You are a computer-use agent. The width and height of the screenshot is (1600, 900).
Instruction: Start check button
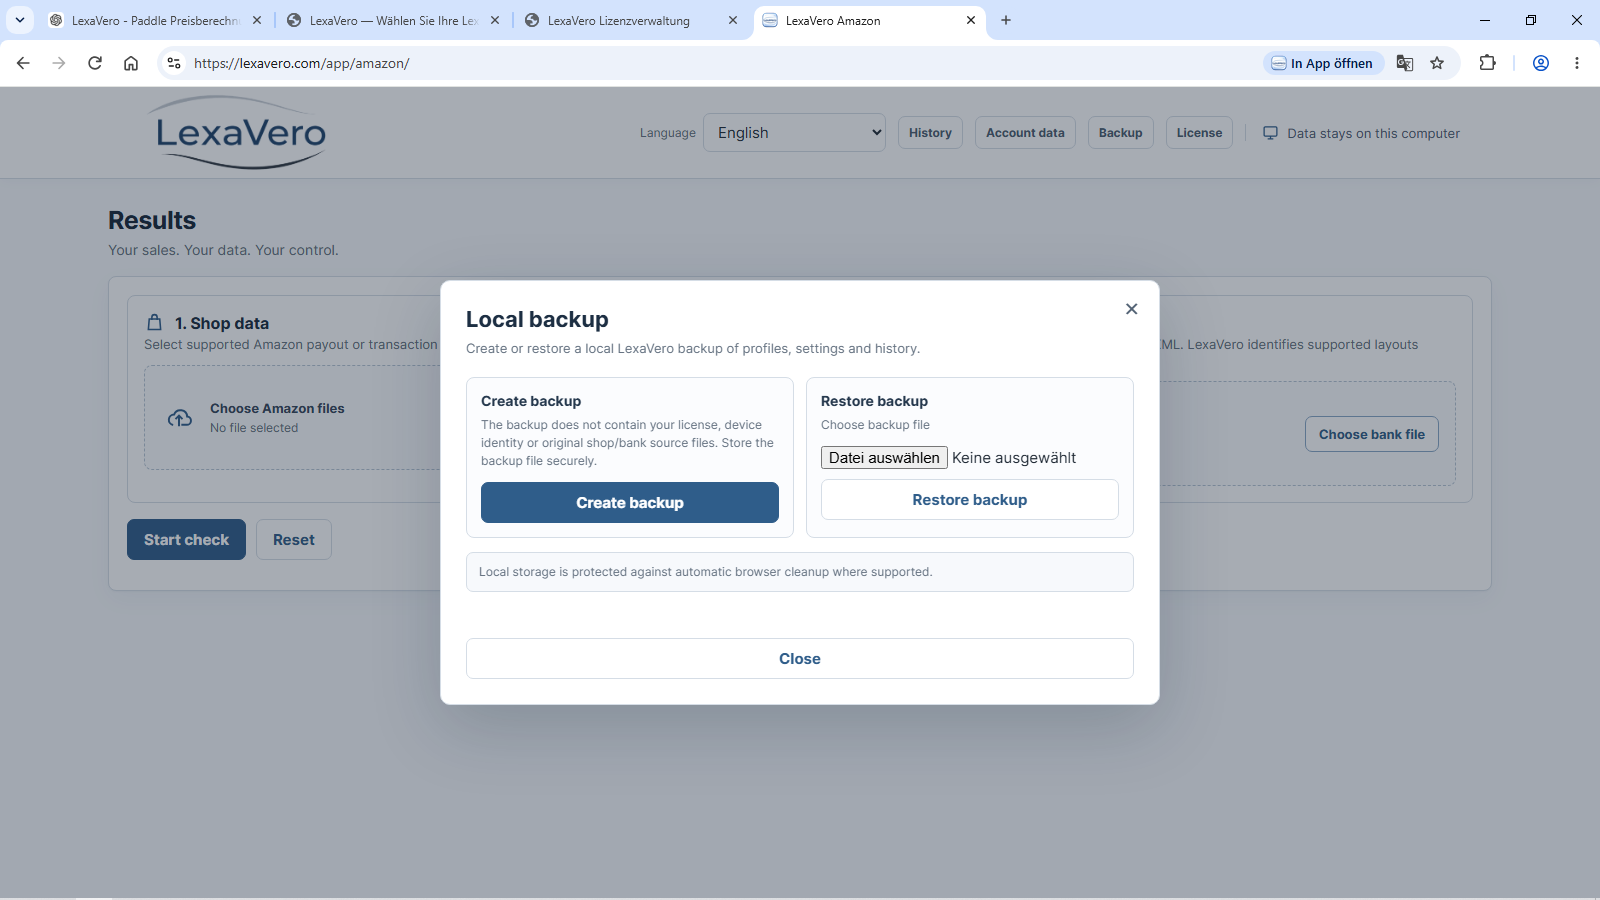pos(186,540)
